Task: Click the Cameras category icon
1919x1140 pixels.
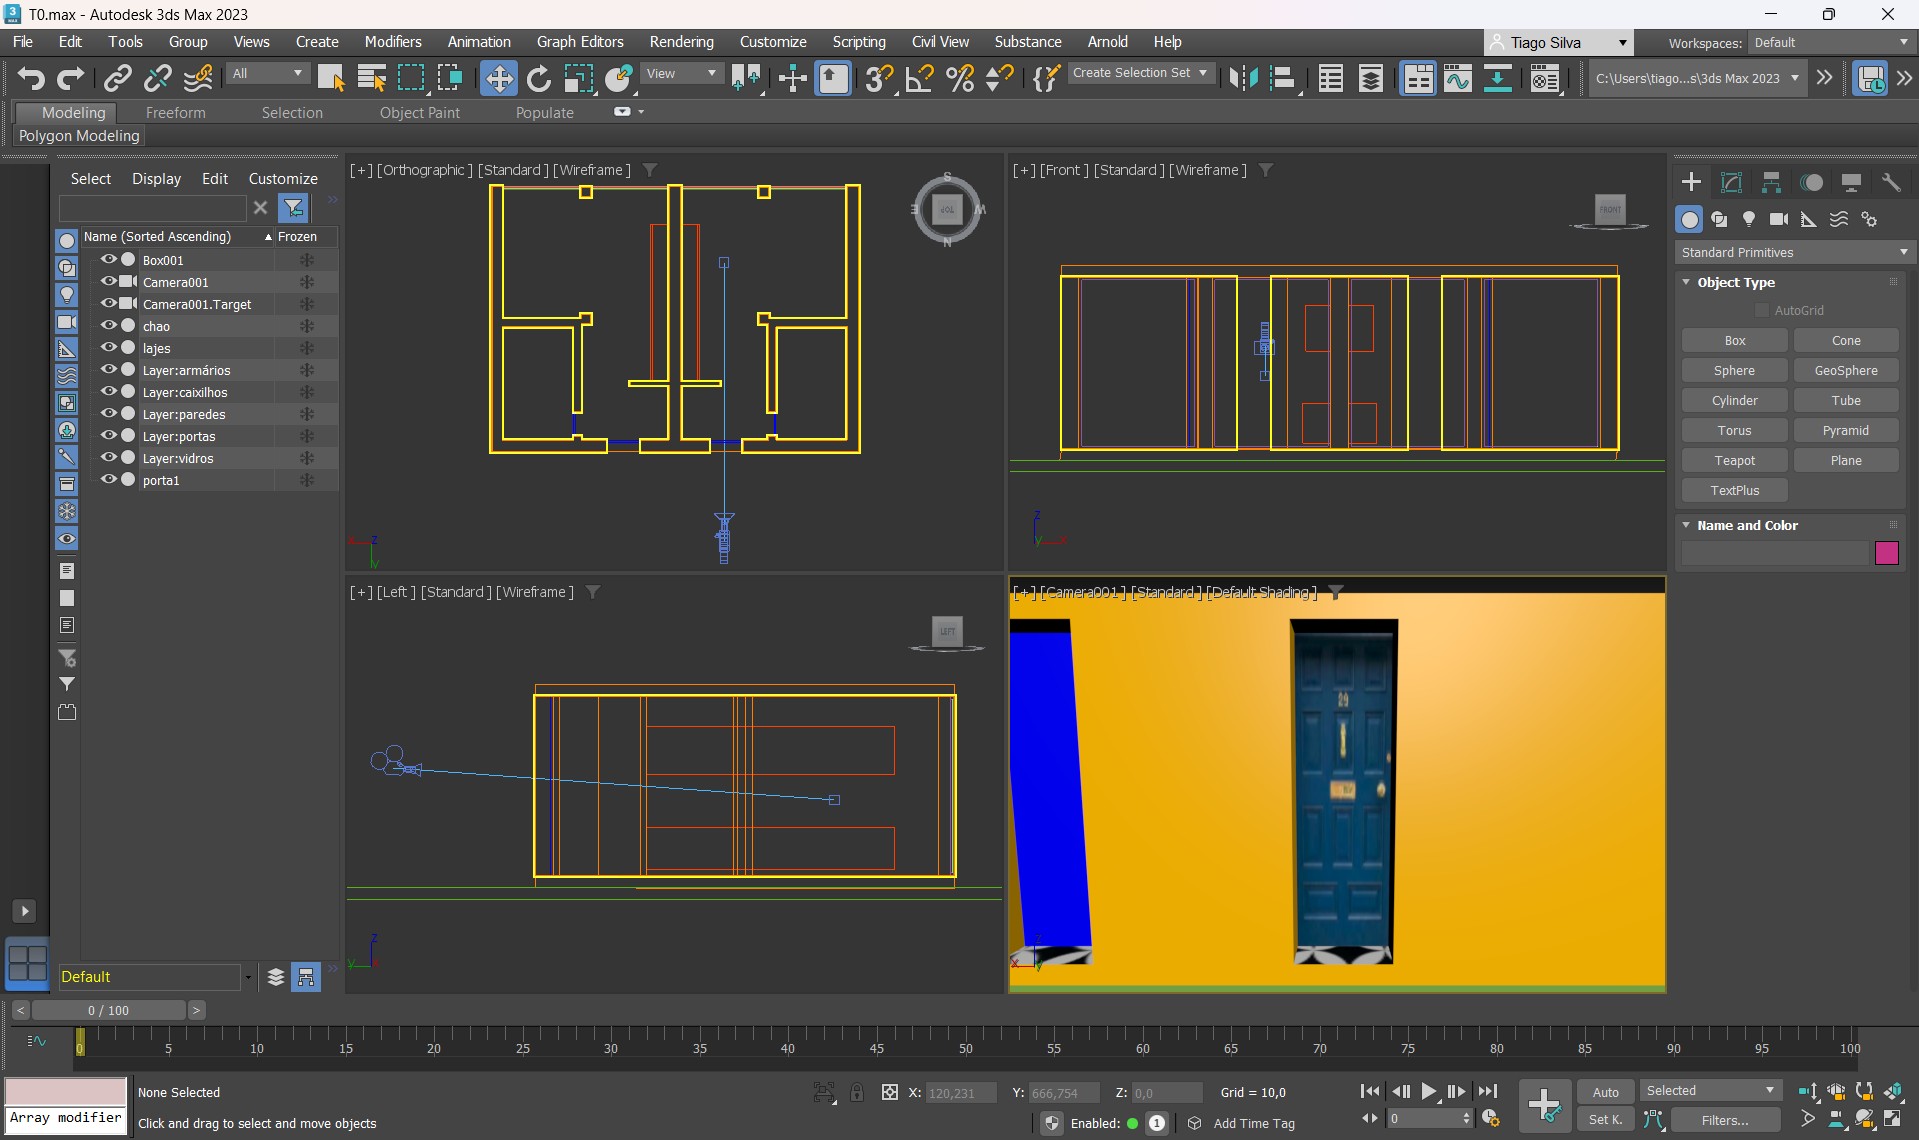Action: click(x=1778, y=219)
